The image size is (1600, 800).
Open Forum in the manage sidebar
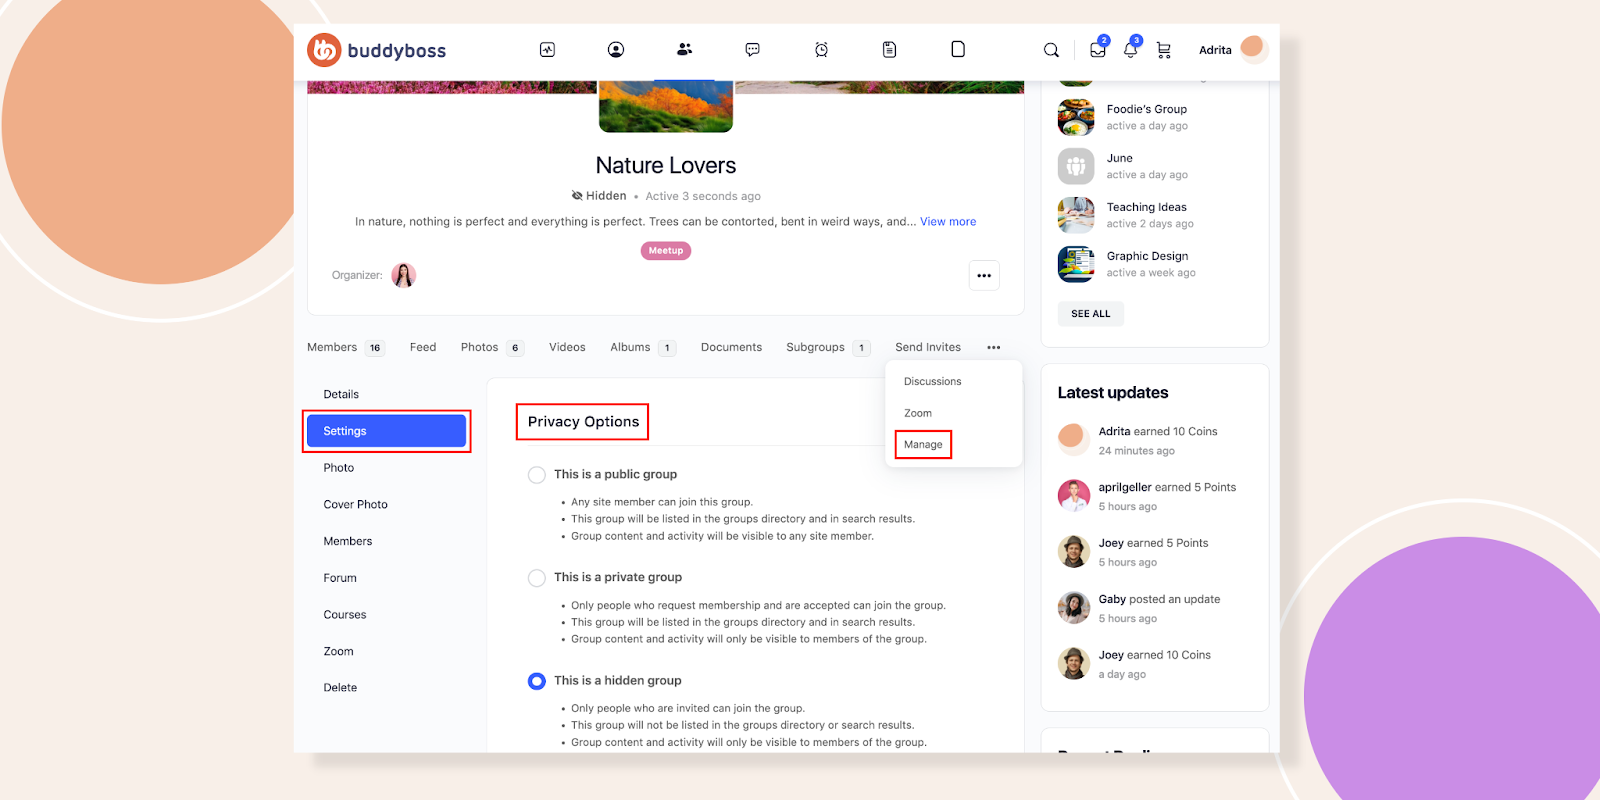tap(340, 578)
